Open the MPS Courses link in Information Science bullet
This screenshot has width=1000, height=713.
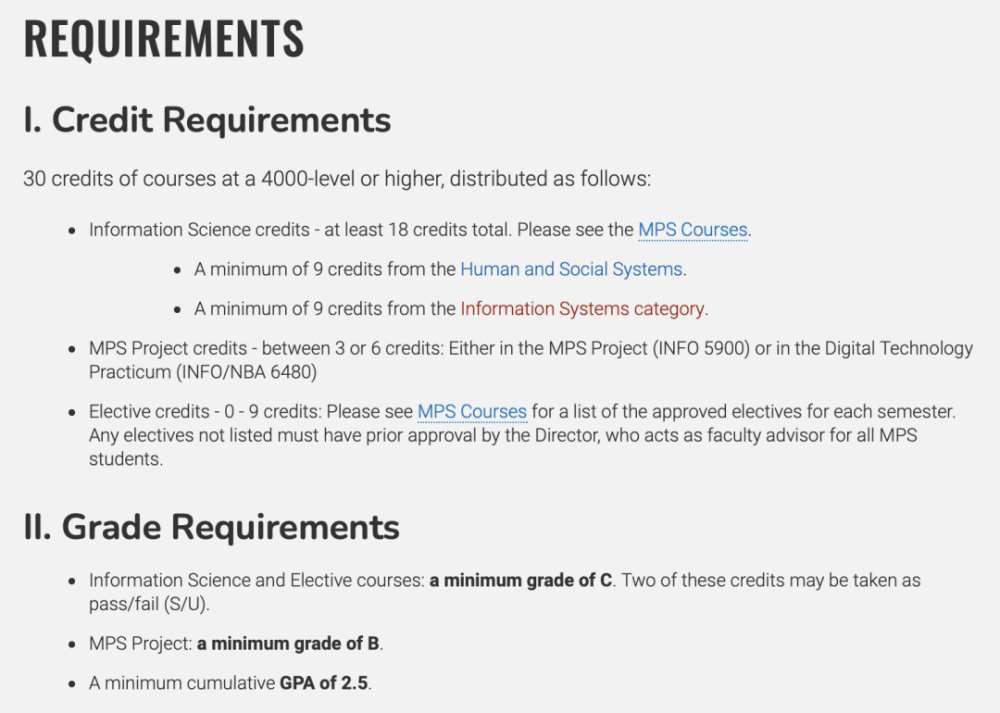[693, 230]
